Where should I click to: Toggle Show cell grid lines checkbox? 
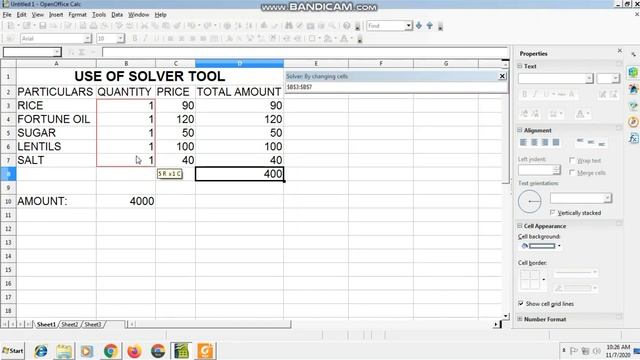tap(521, 303)
